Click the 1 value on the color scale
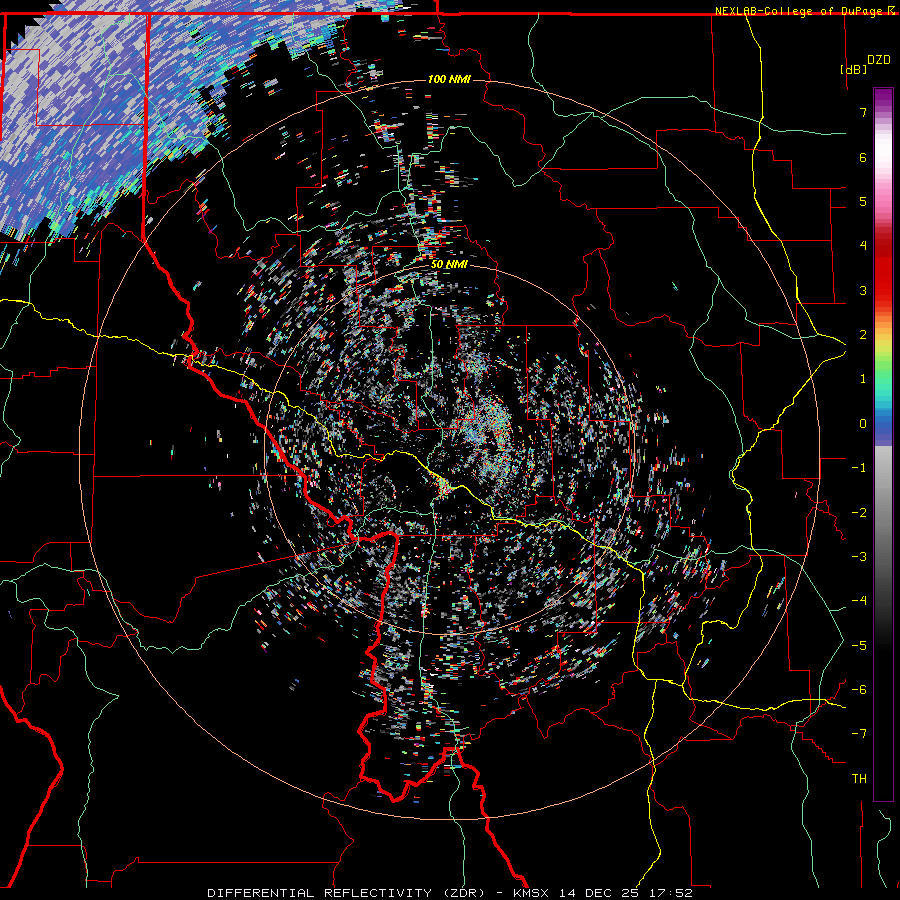 coord(863,379)
